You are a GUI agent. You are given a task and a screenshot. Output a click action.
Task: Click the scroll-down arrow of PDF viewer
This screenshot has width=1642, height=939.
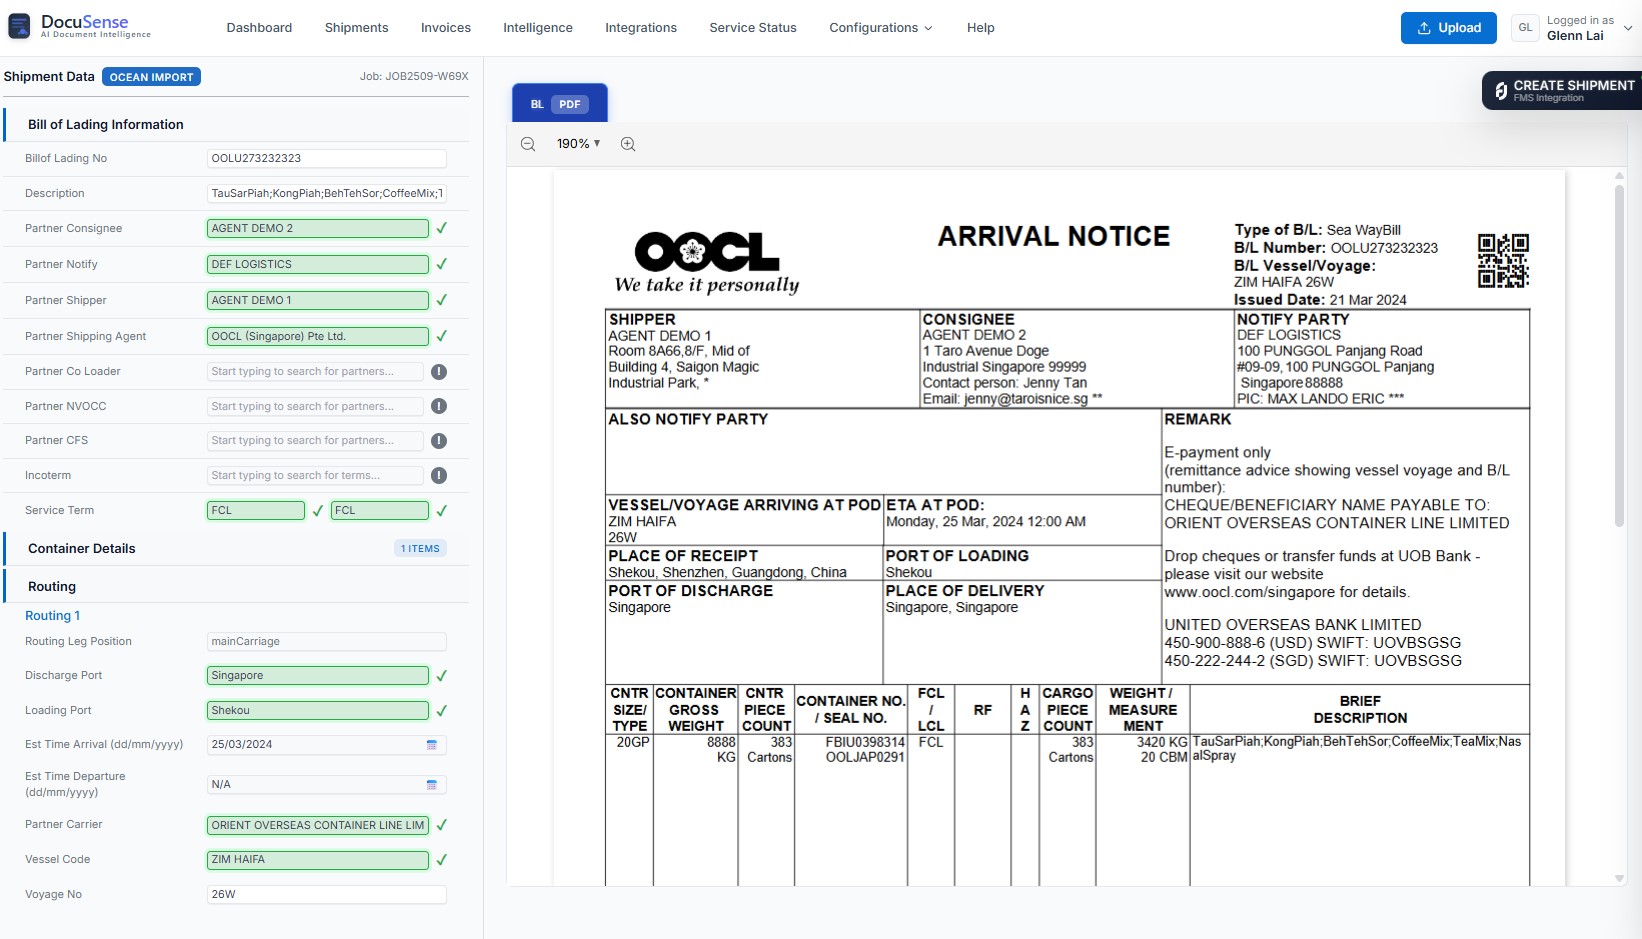(x=1620, y=879)
